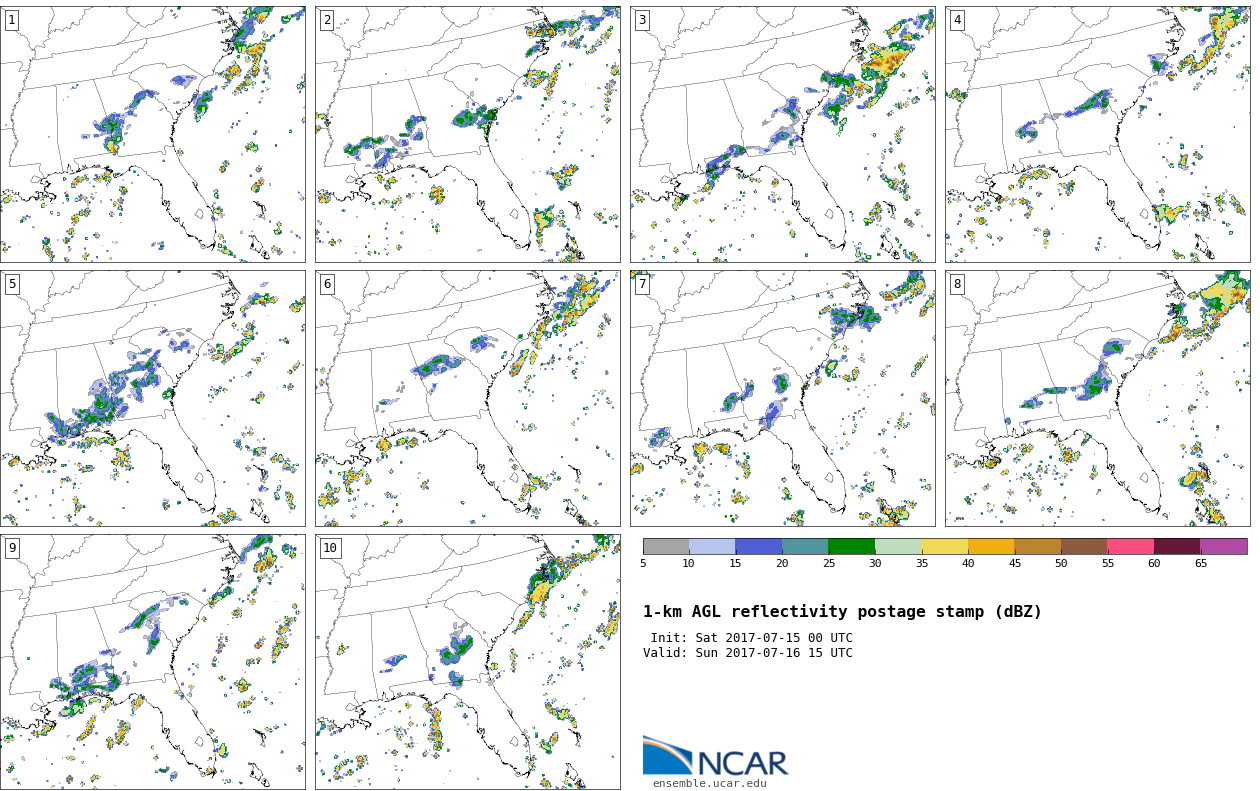Image resolution: width=1260 pixels, height=791 pixels.
Task: Click the teal 20-25 dBZ swatch
Action: (805, 546)
